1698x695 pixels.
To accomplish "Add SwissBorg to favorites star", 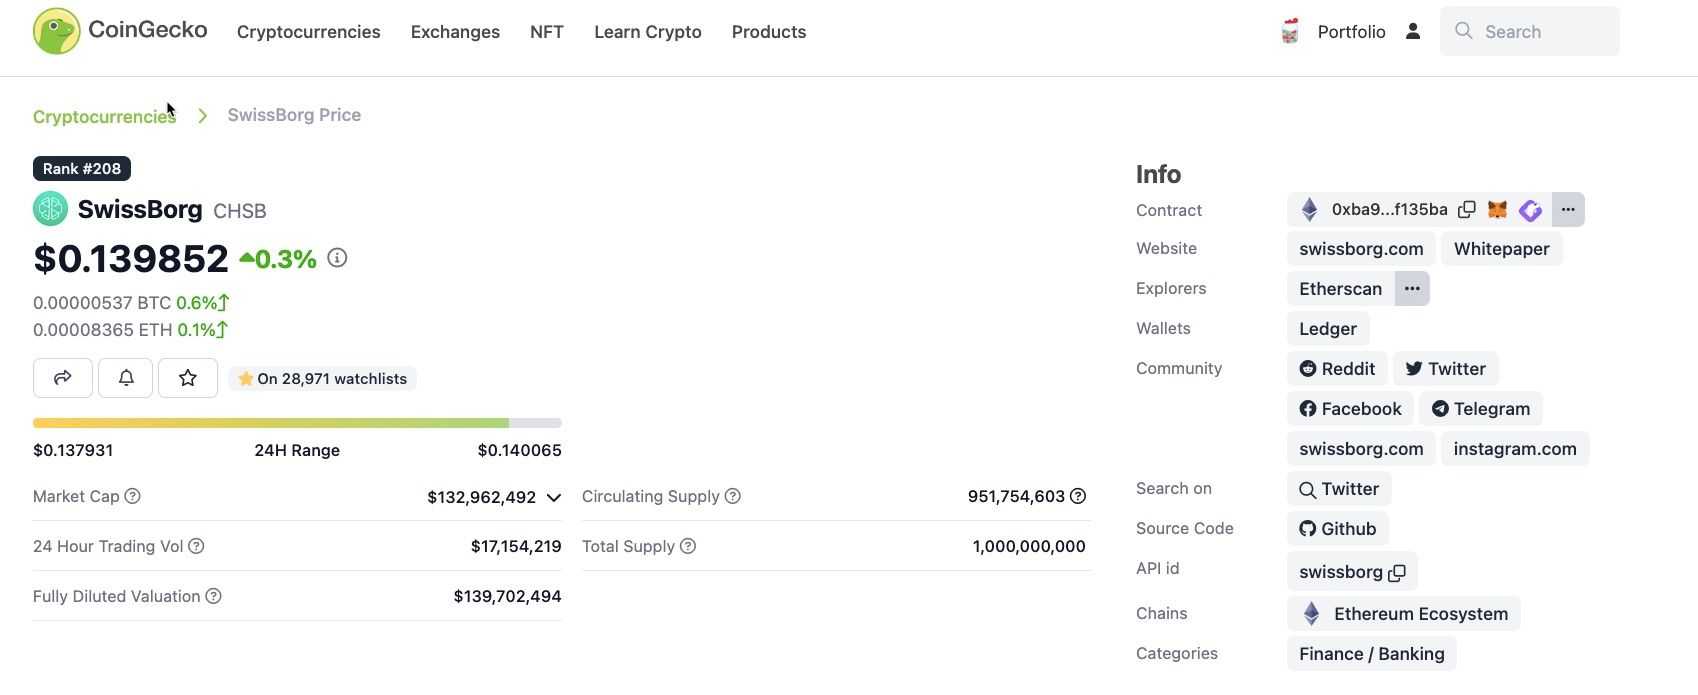I will [x=188, y=378].
